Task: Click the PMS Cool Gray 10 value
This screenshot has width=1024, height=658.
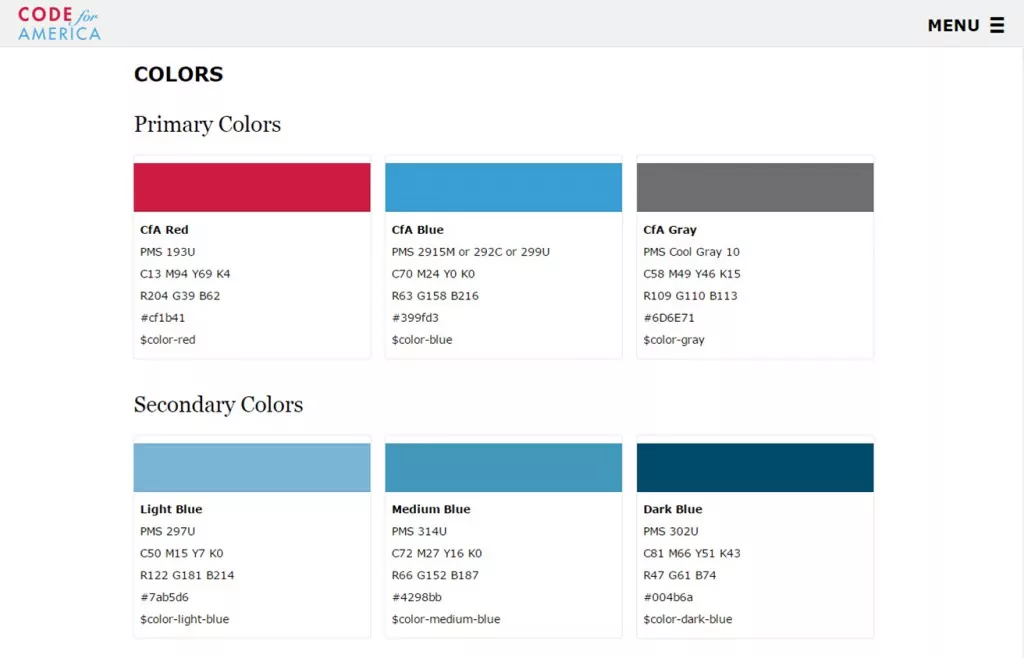Action: pyautogui.click(x=692, y=252)
